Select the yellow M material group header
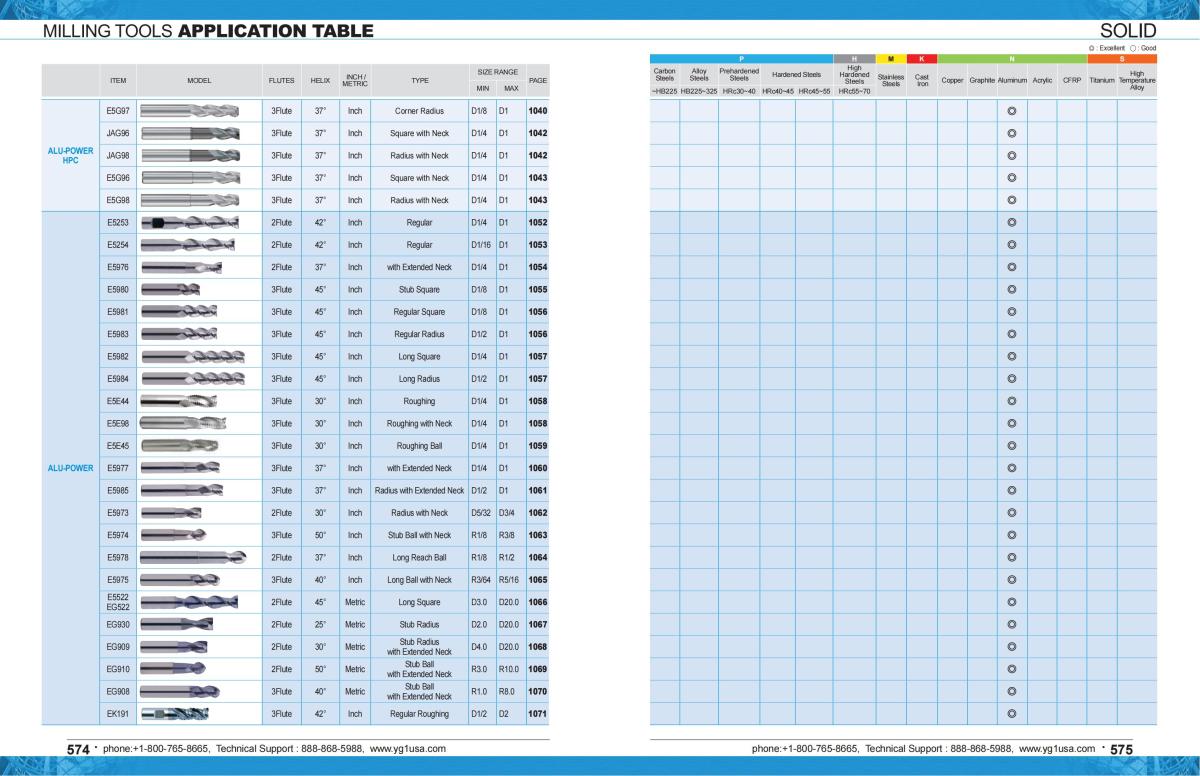This screenshot has width=1200, height=776. (890, 59)
